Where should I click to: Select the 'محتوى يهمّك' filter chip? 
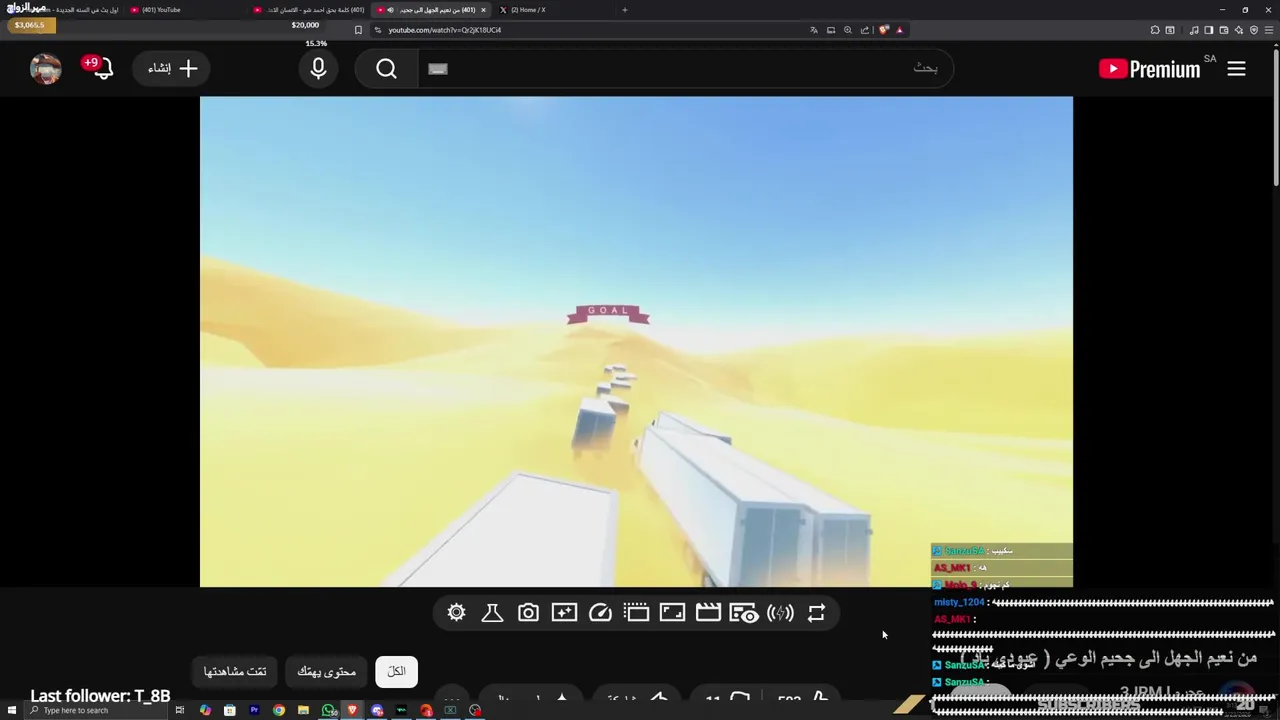click(x=326, y=671)
